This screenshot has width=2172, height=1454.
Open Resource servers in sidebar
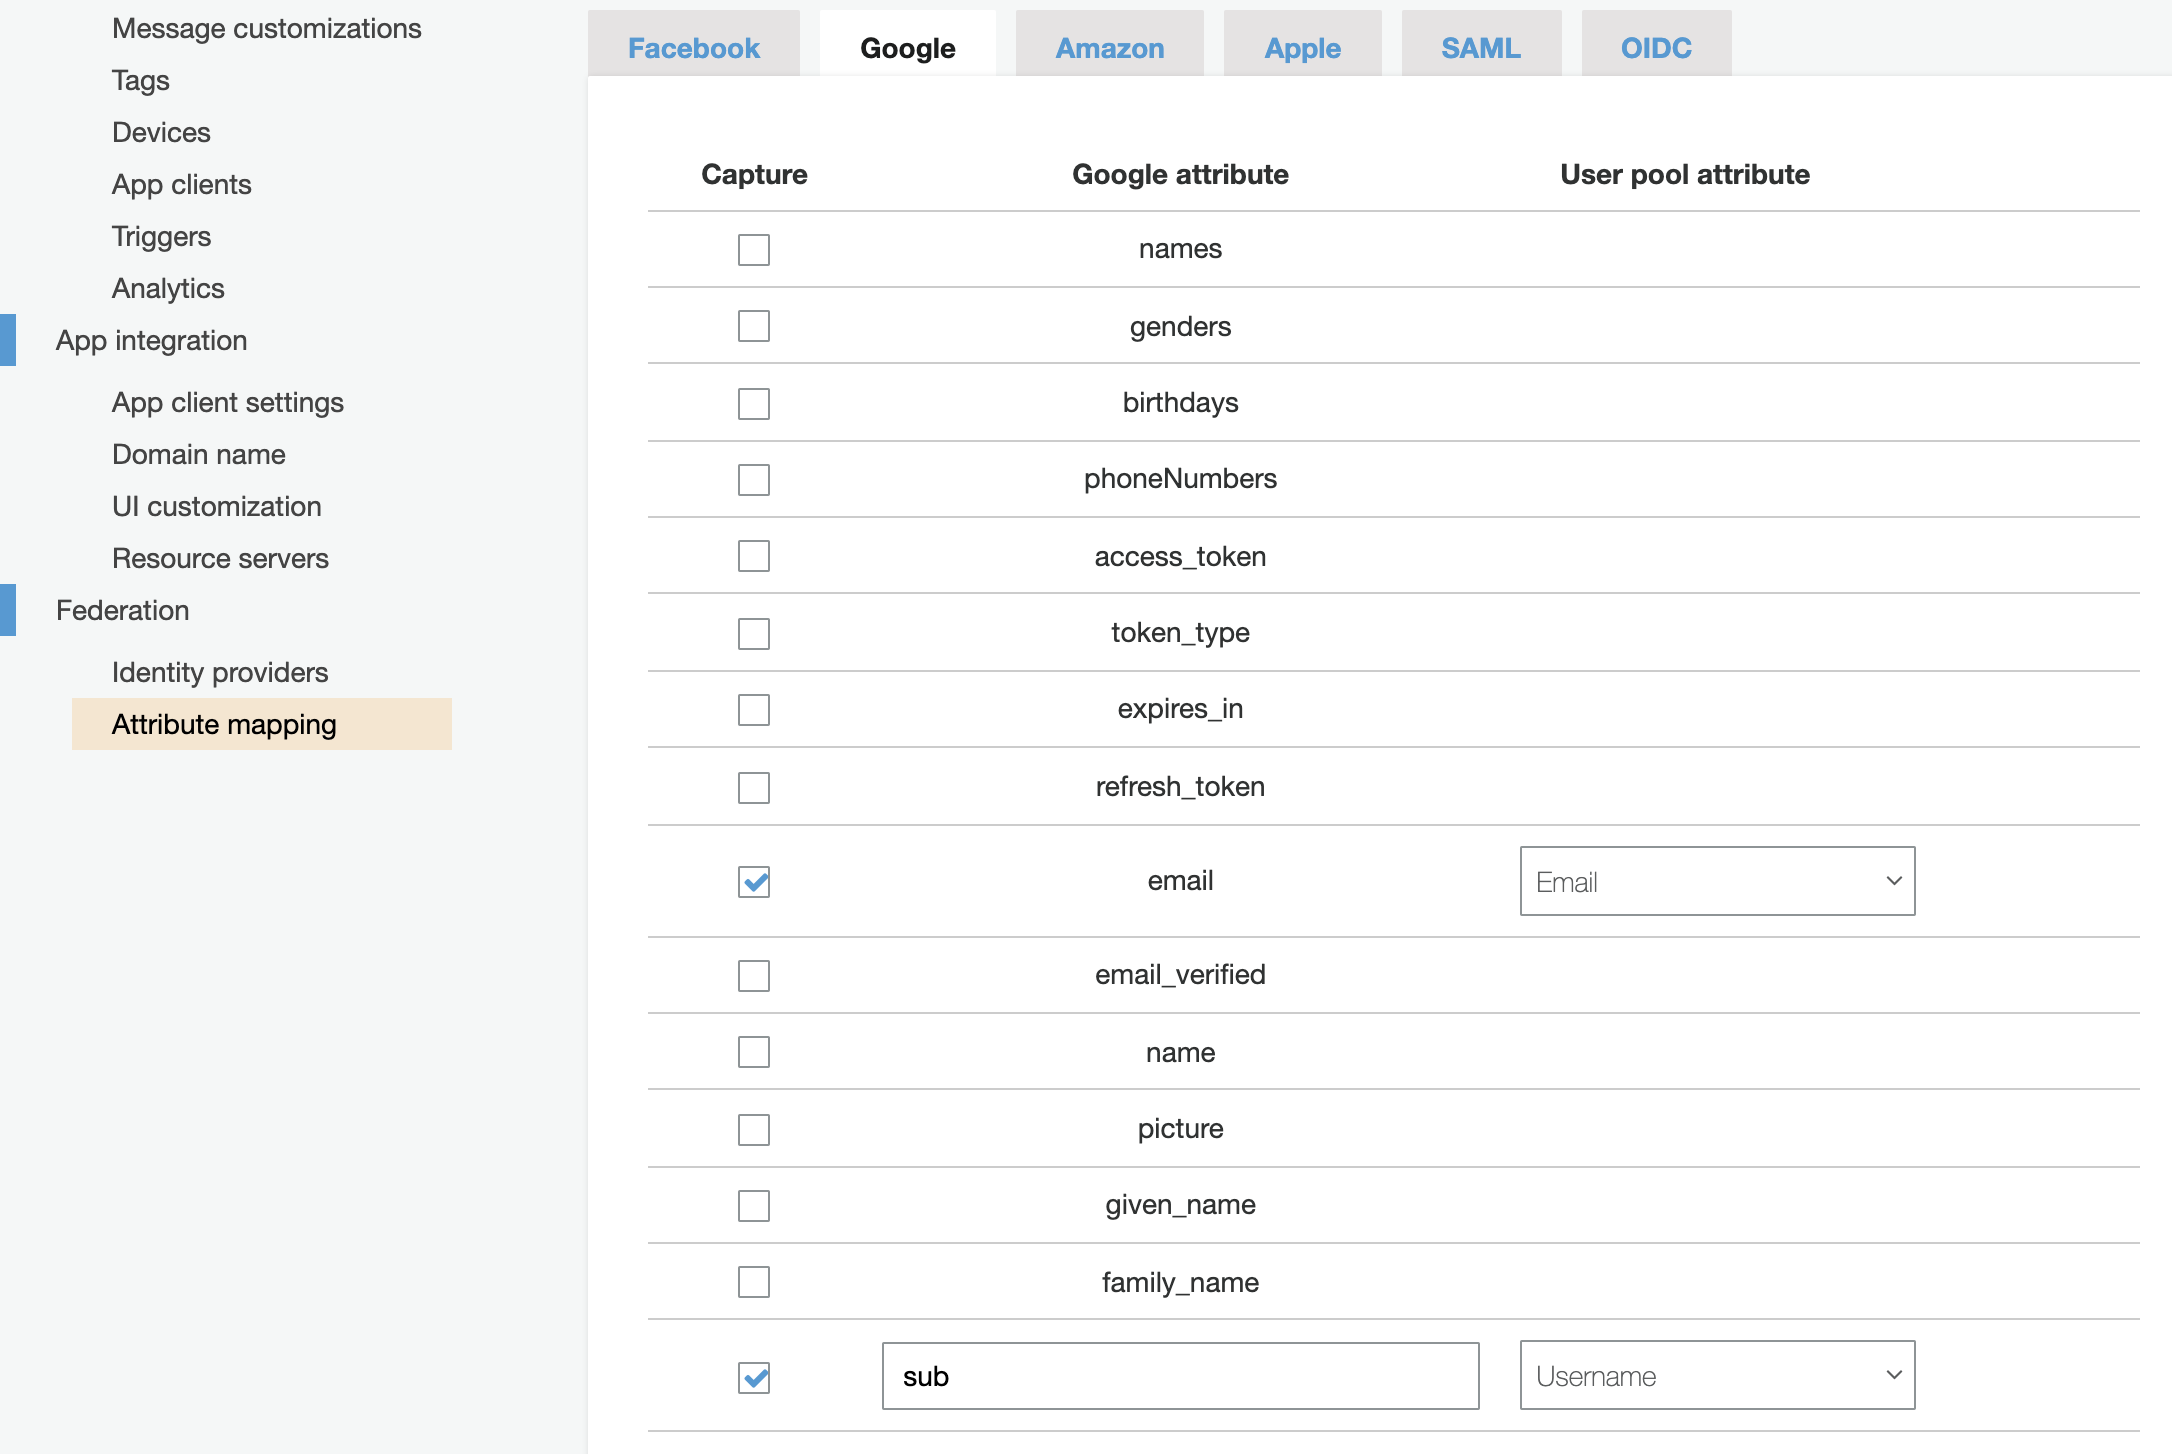[x=220, y=558]
